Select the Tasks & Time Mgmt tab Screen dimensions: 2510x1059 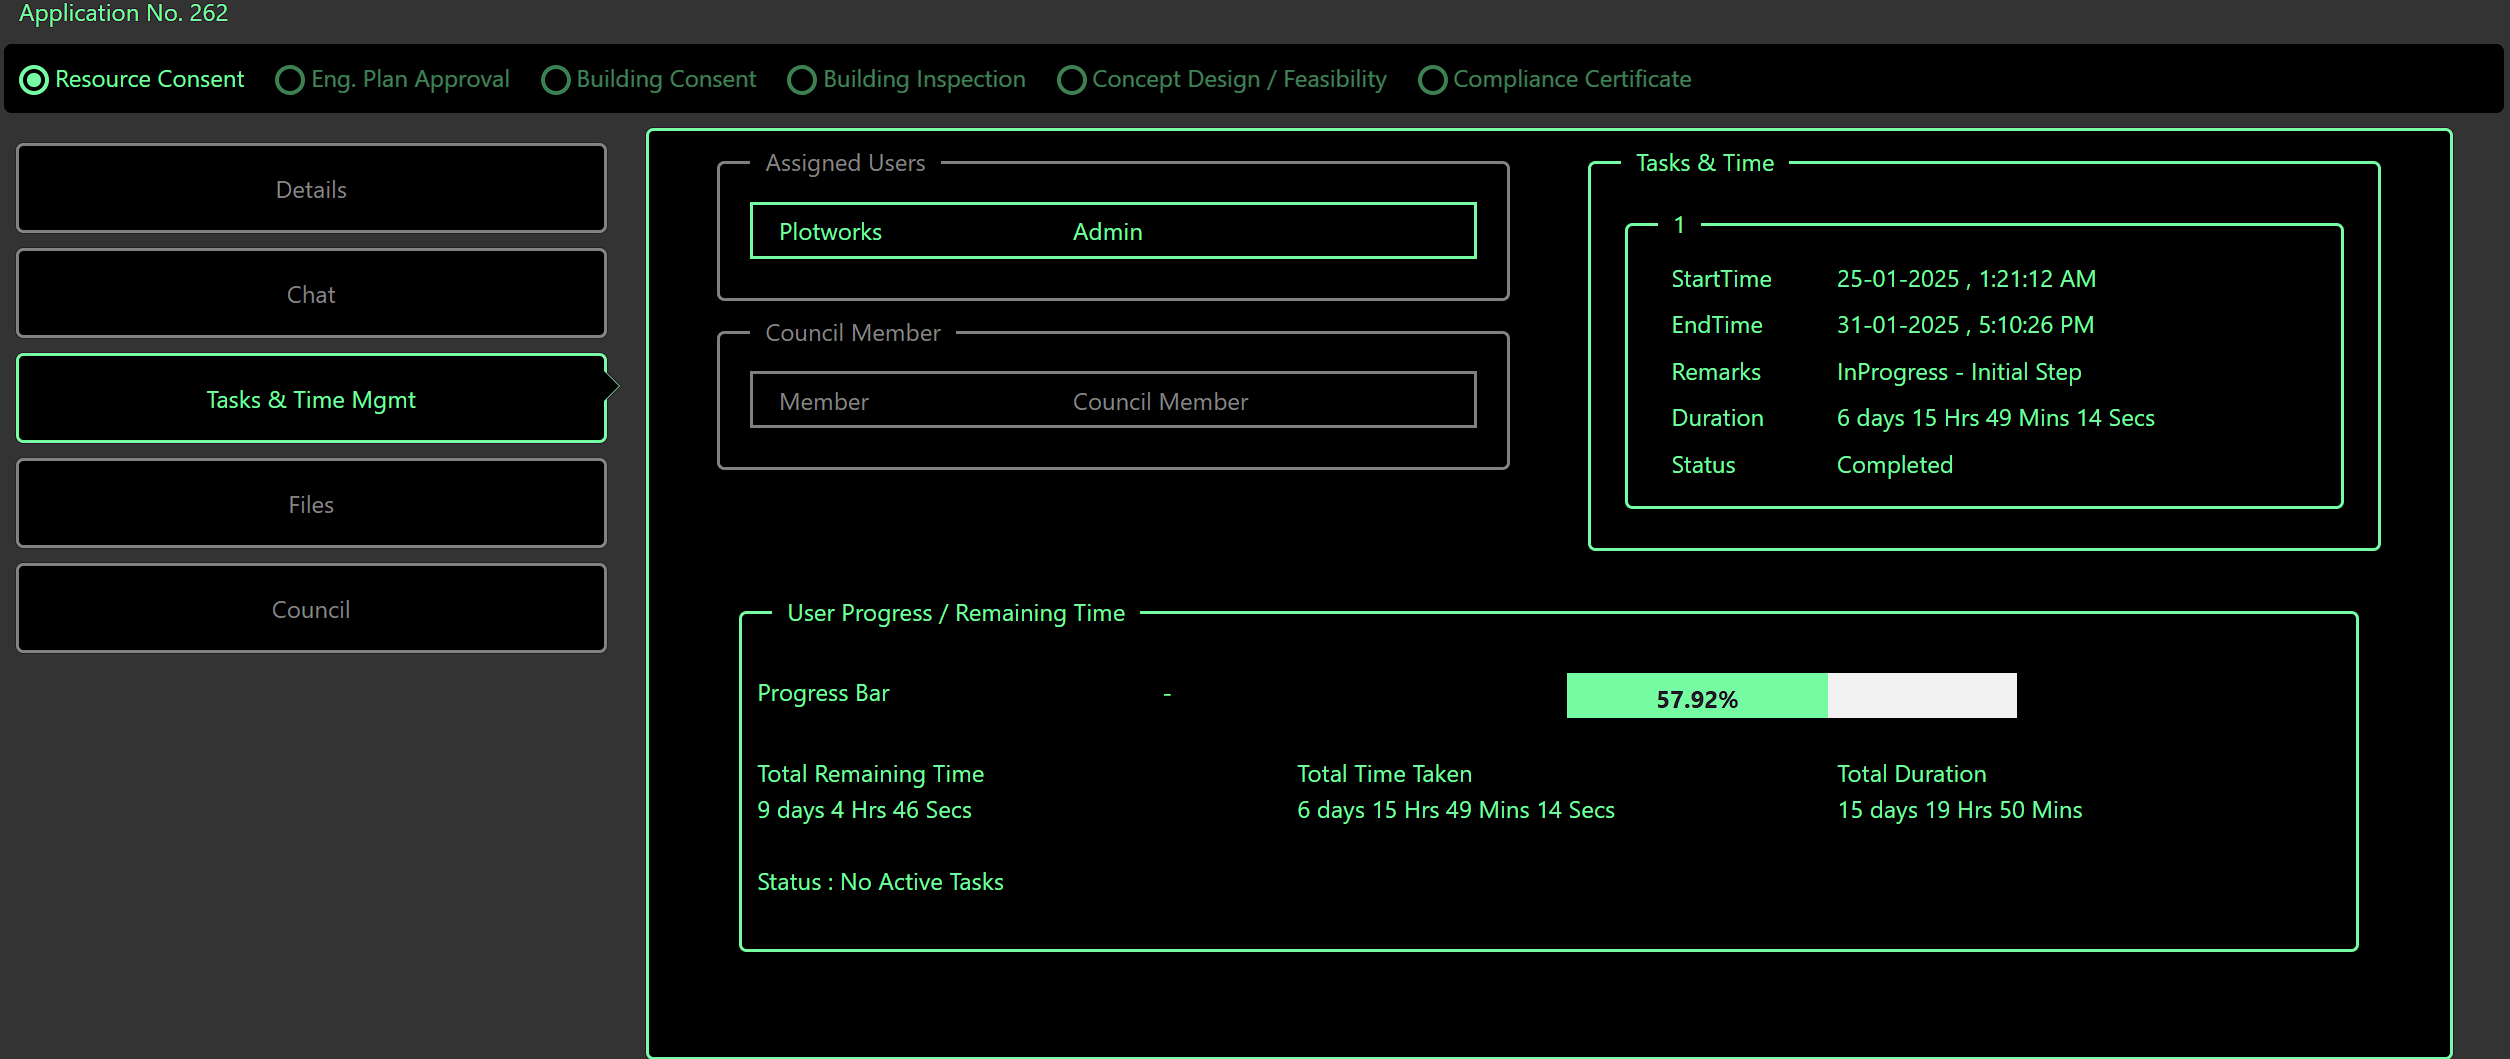coord(310,398)
